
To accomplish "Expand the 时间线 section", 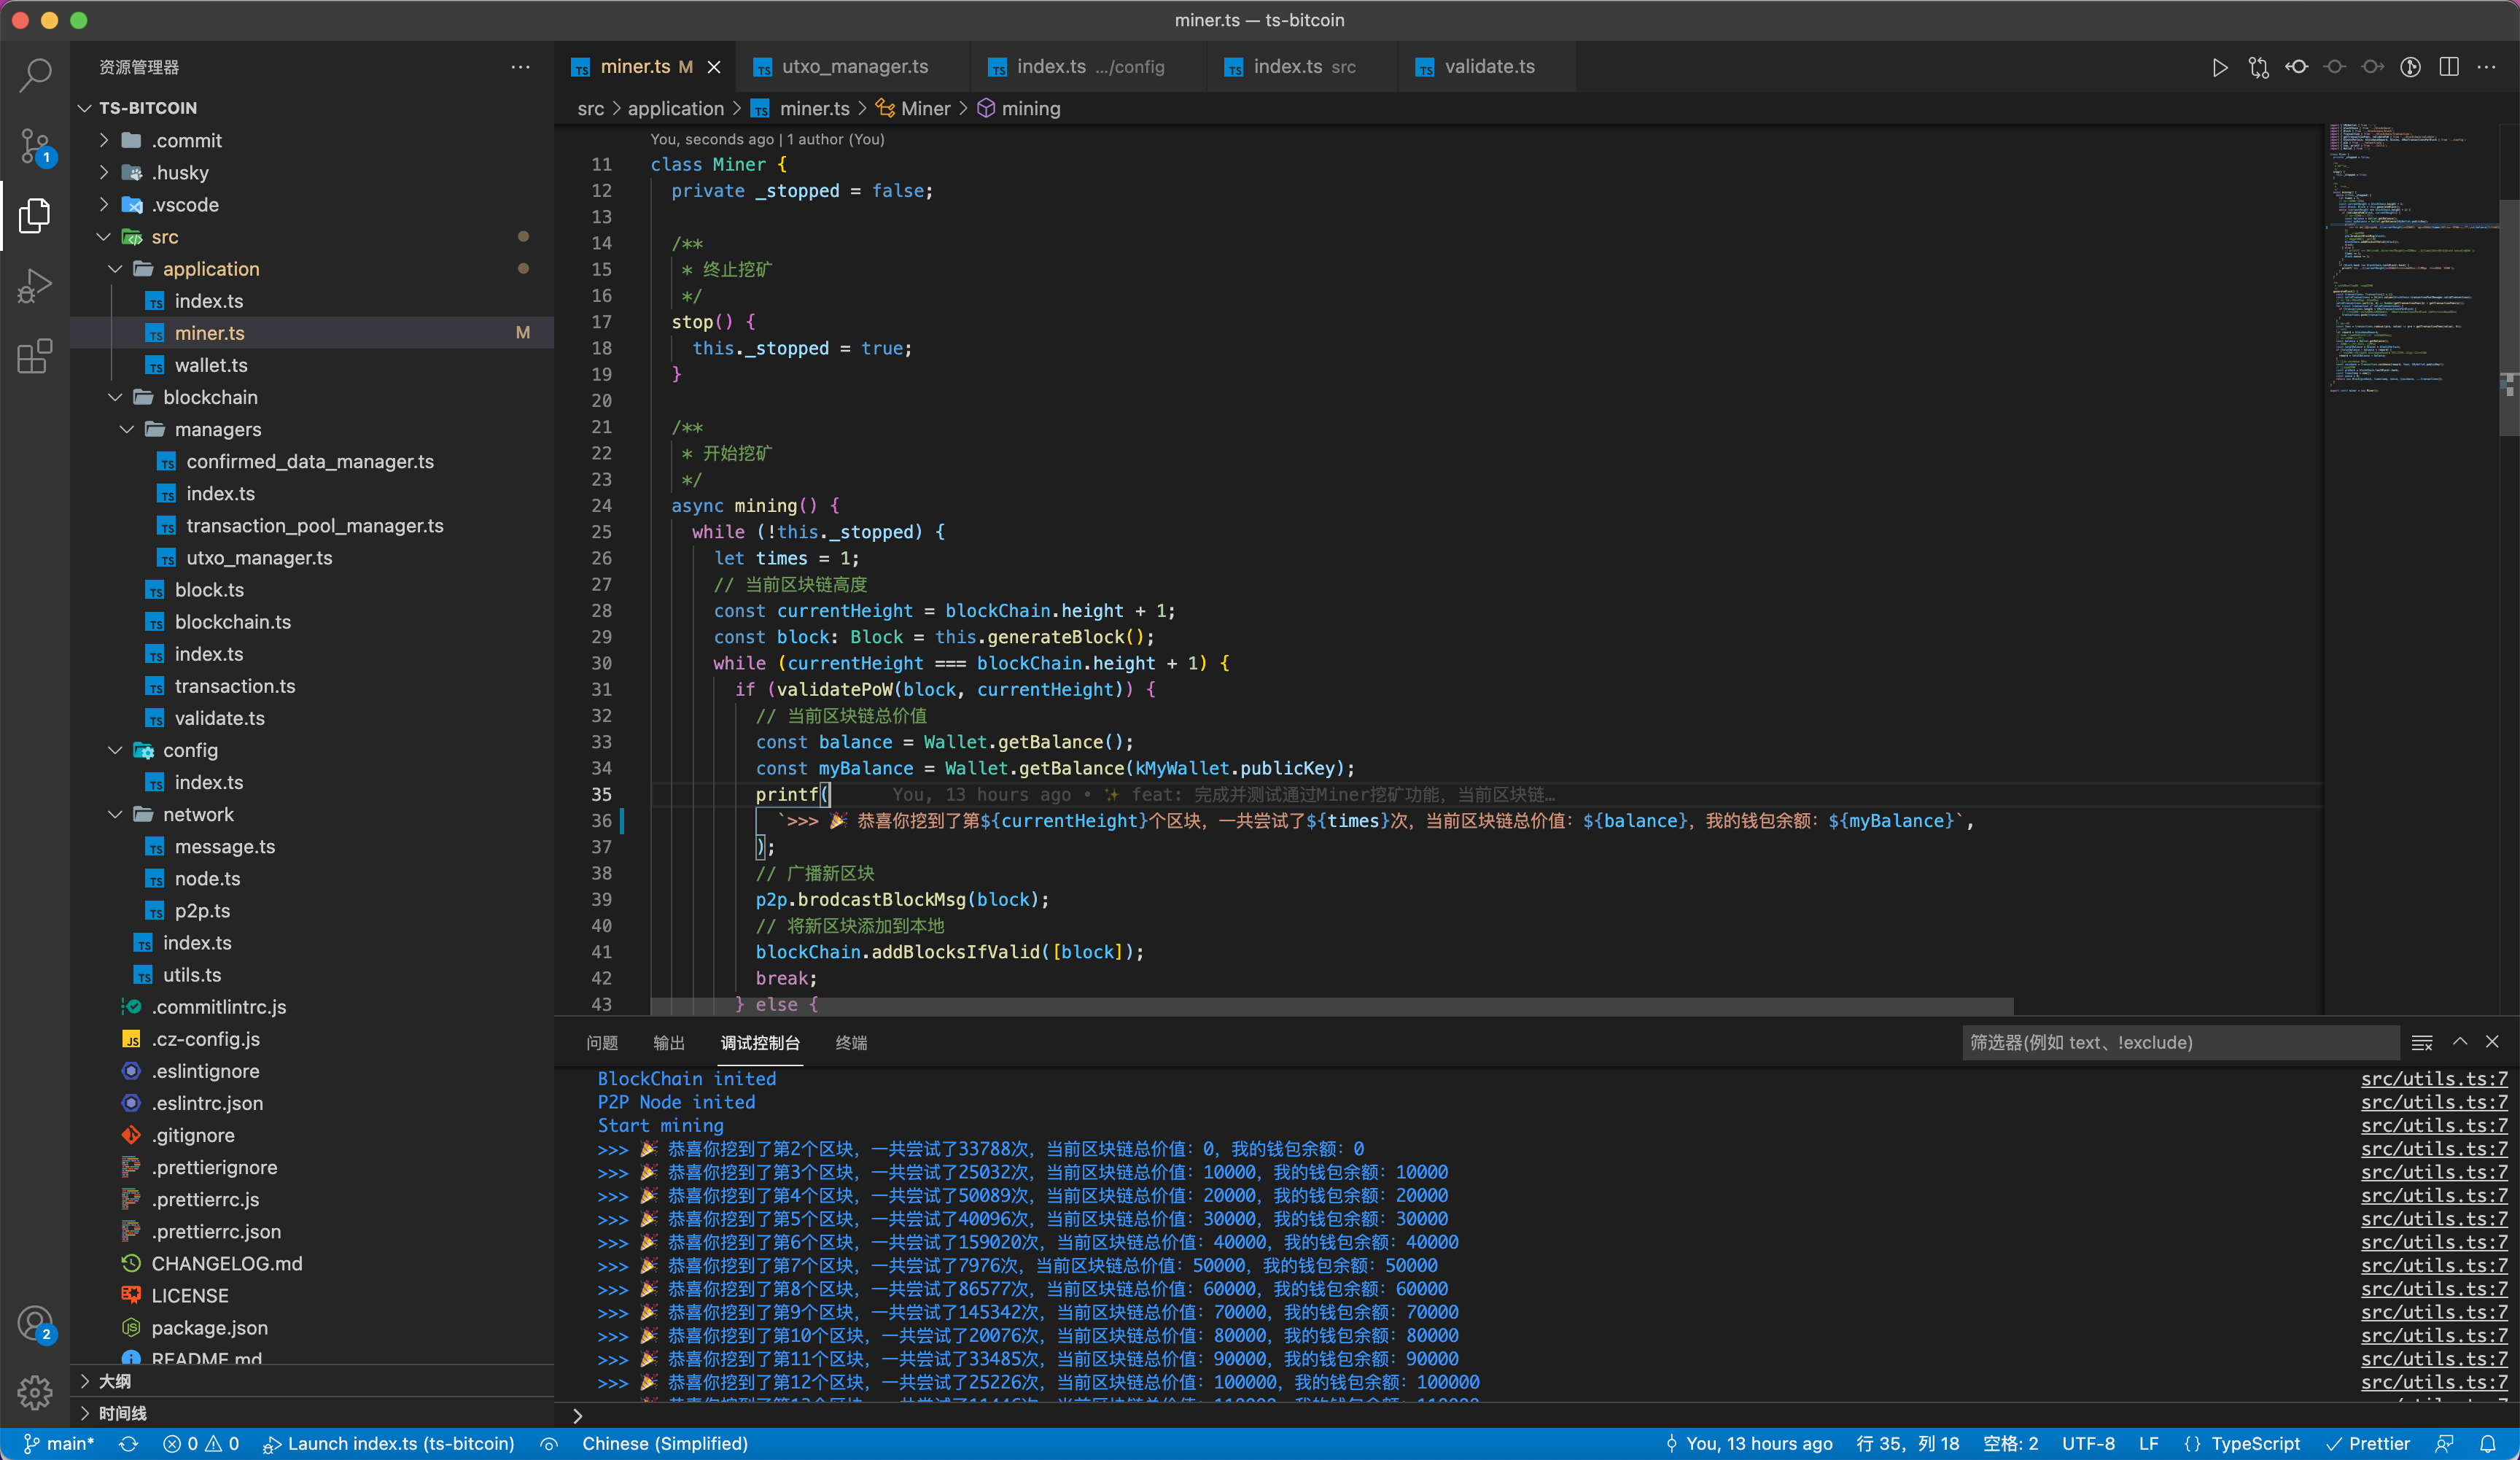I will (x=122, y=1413).
